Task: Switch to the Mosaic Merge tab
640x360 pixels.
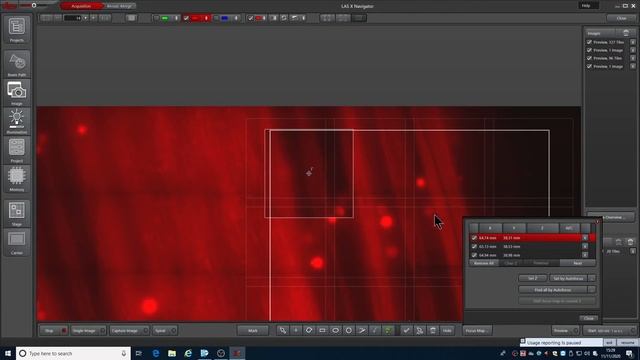Action: point(119,6)
